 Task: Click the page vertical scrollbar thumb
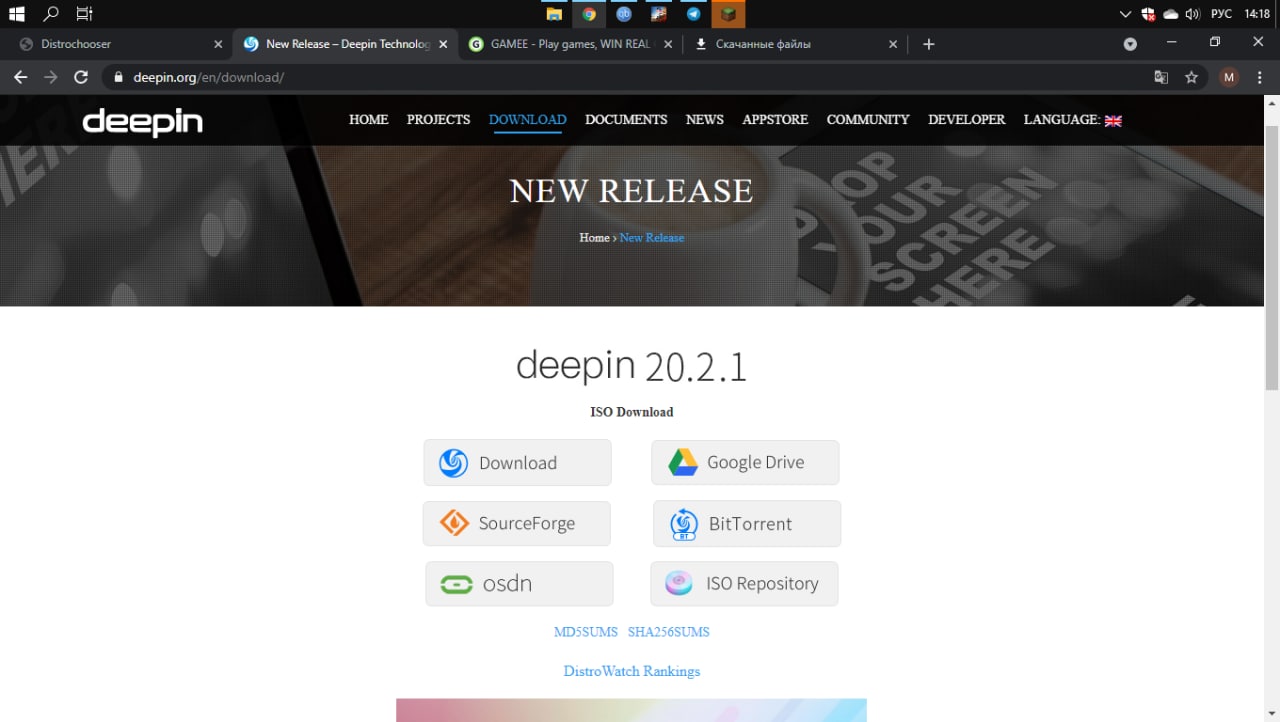[x=1272, y=258]
